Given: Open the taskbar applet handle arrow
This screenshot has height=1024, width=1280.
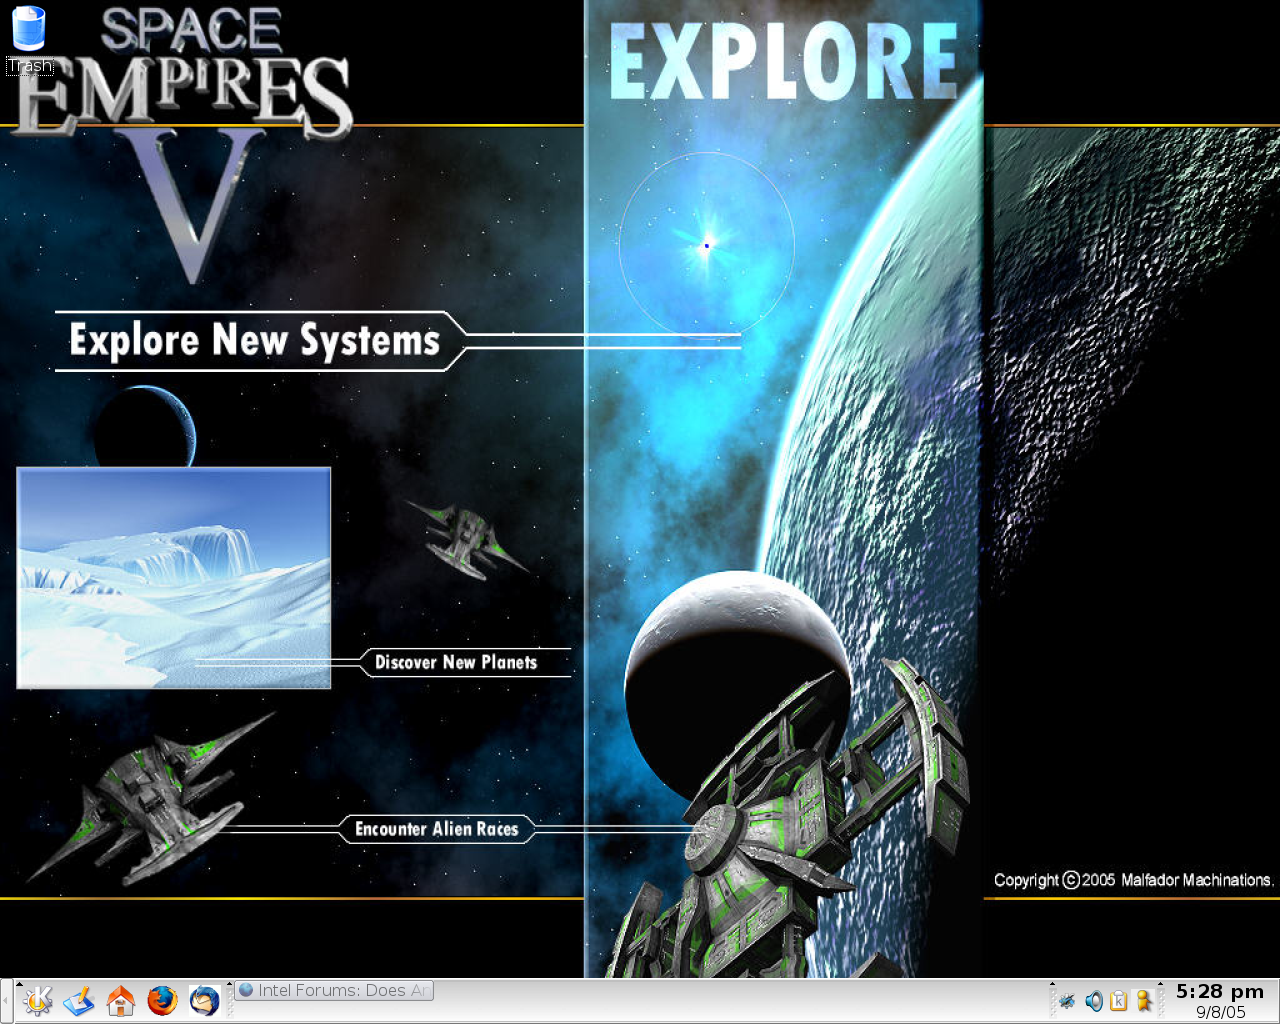Looking at the screenshot, I should point(230,985).
